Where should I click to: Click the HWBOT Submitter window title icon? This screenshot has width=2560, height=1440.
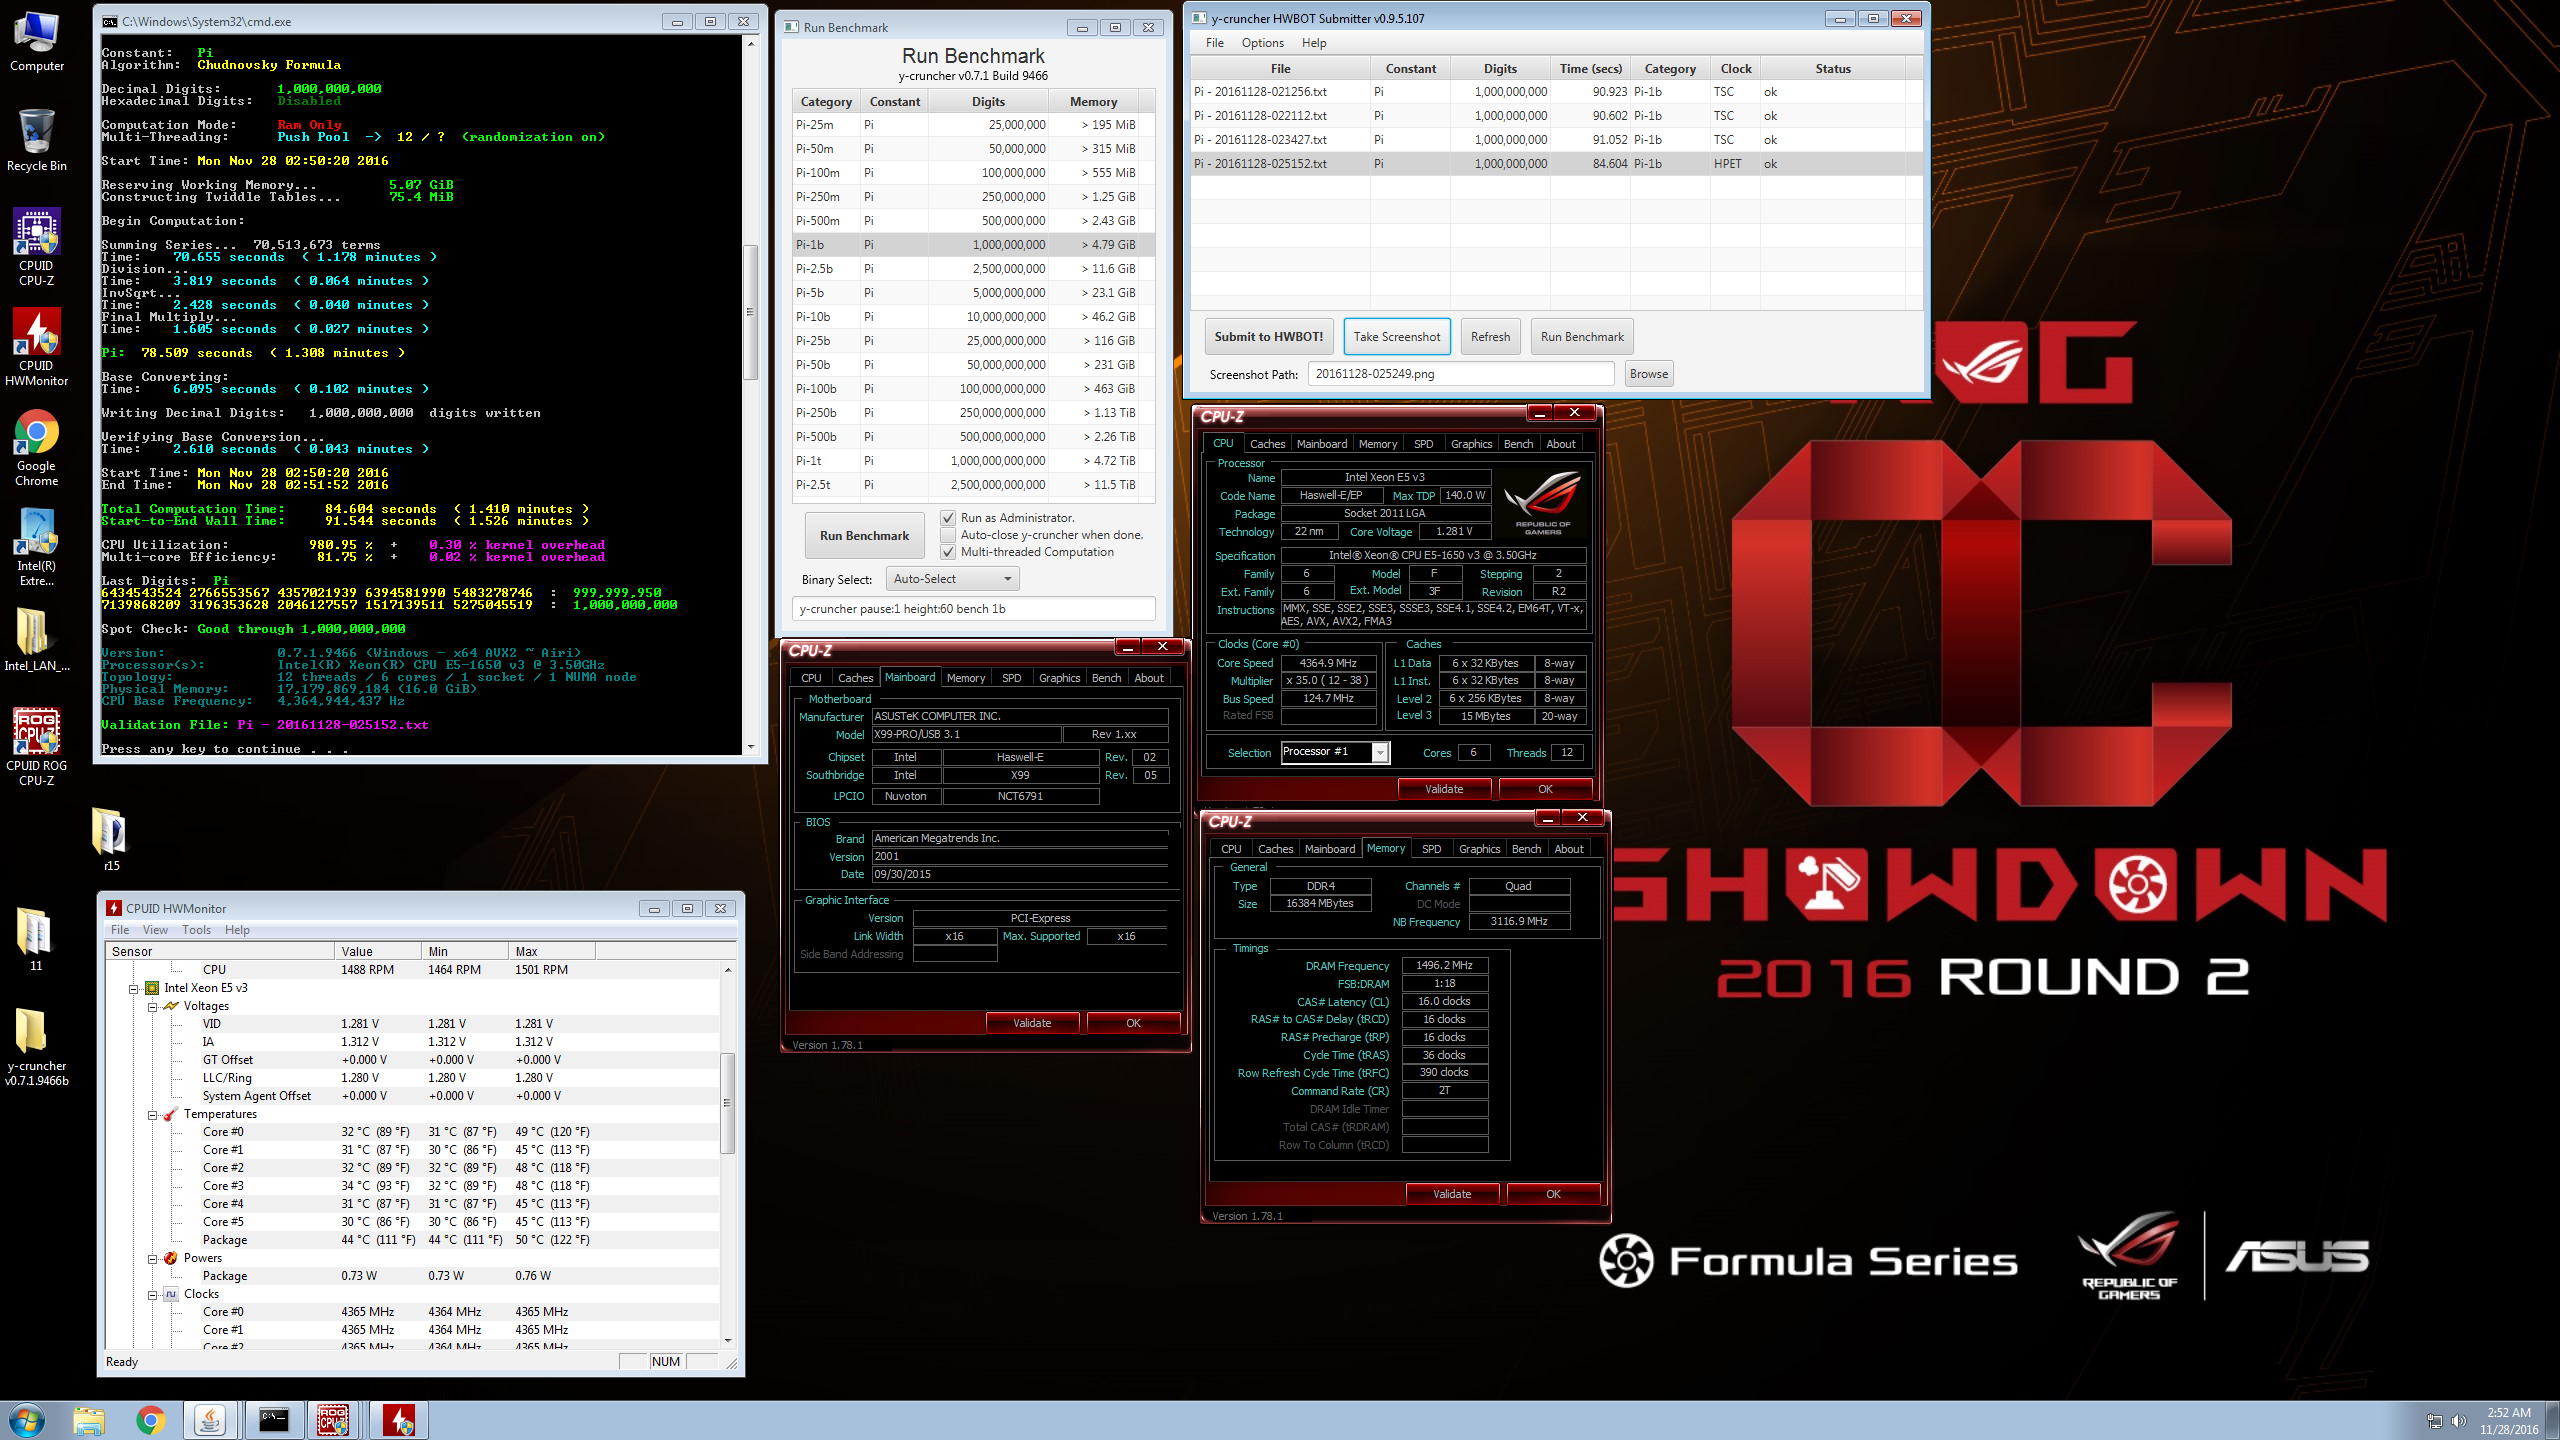click(1199, 18)
